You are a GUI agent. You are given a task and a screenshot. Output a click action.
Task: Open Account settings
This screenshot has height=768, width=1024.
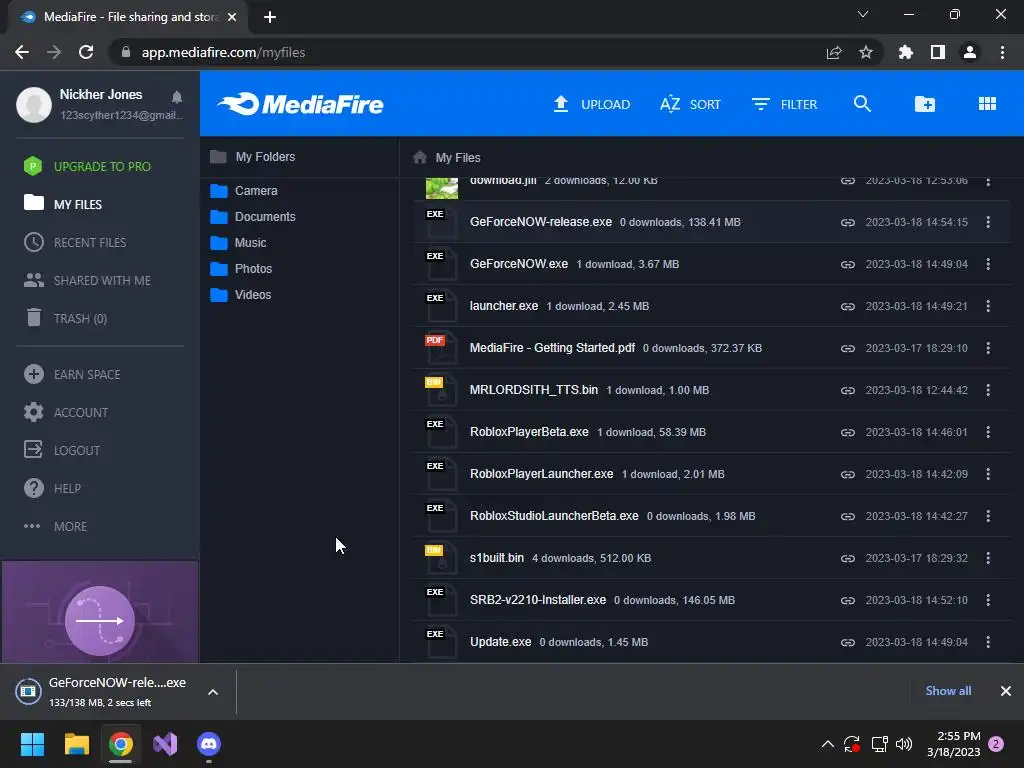(66, 412)
